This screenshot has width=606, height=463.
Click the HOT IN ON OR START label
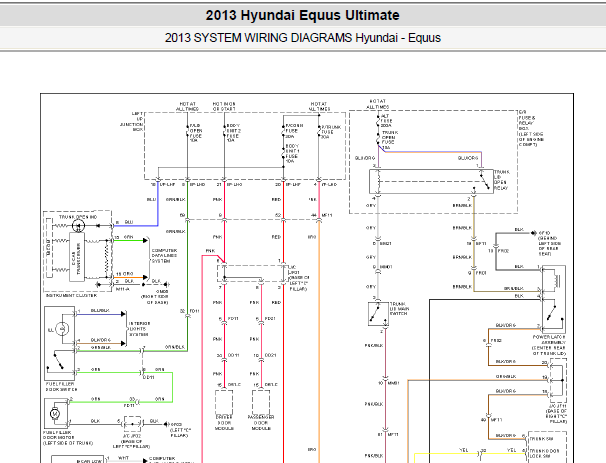coord(224,106)
